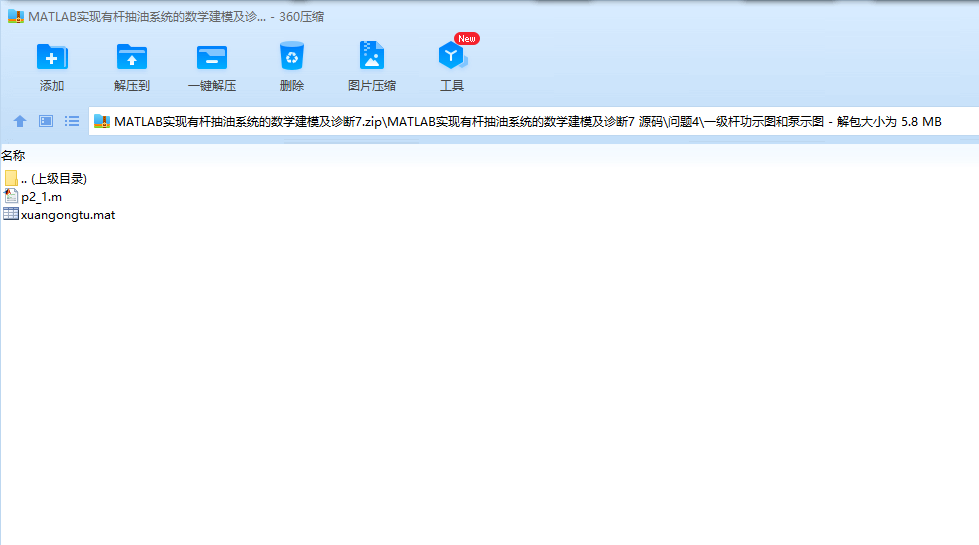Switch to the icon view mode button
The image size is (979, 545).
pos(46,121)
